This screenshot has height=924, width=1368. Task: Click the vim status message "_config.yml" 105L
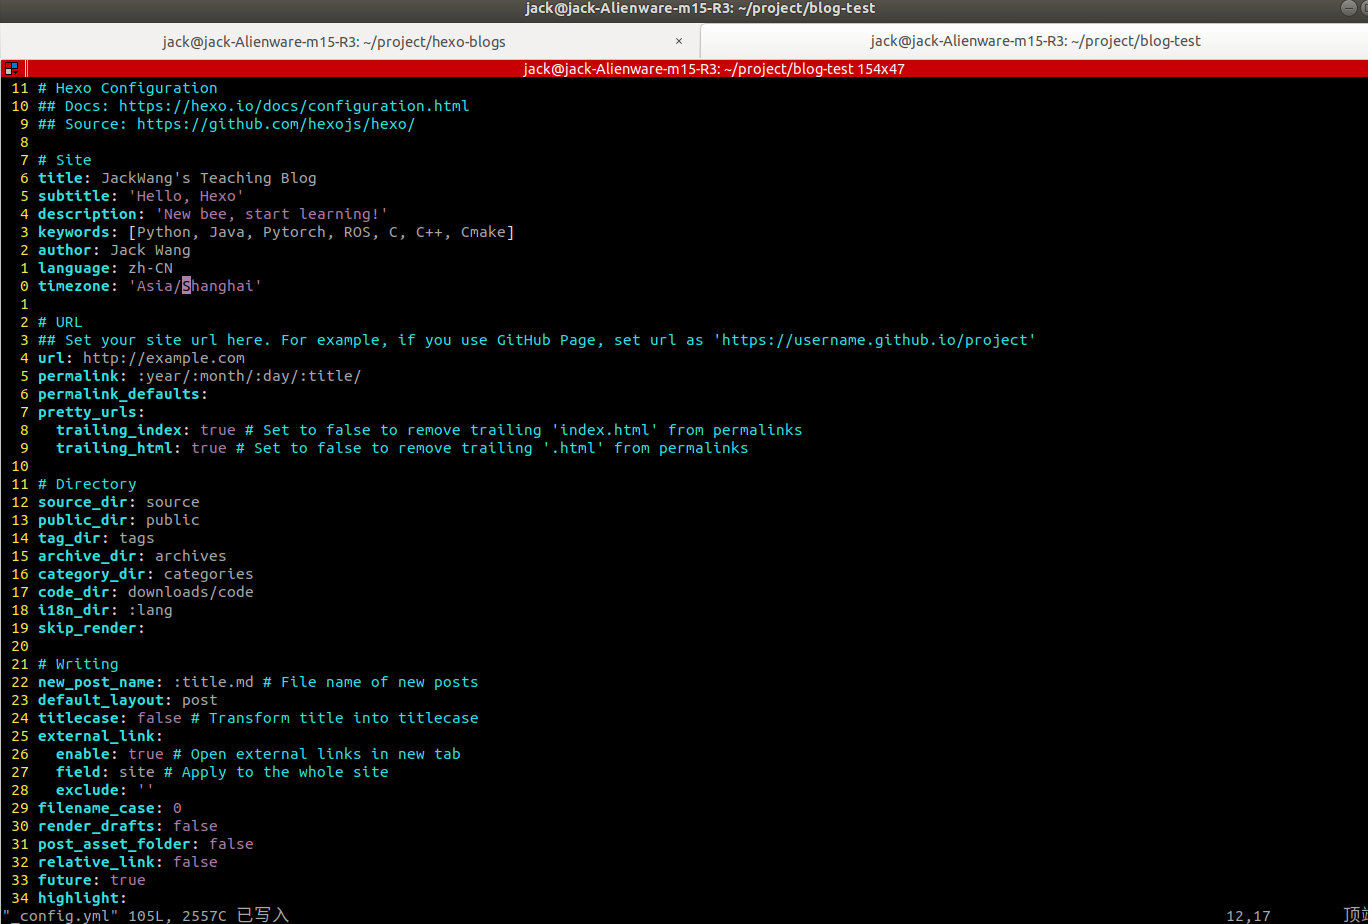pos(146,915)
